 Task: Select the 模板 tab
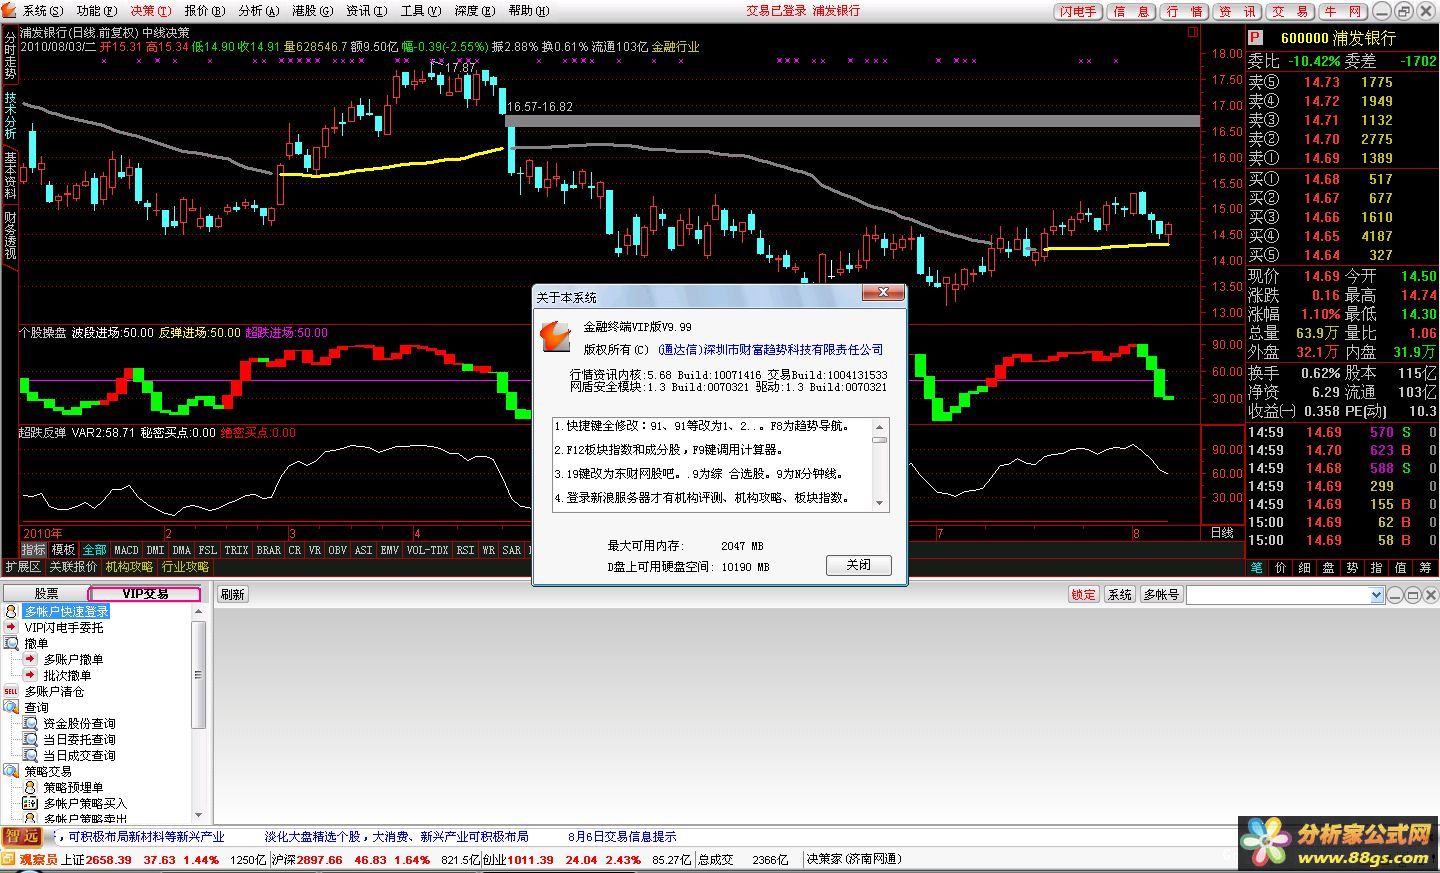pyautogui.click(x=64, y=550)
